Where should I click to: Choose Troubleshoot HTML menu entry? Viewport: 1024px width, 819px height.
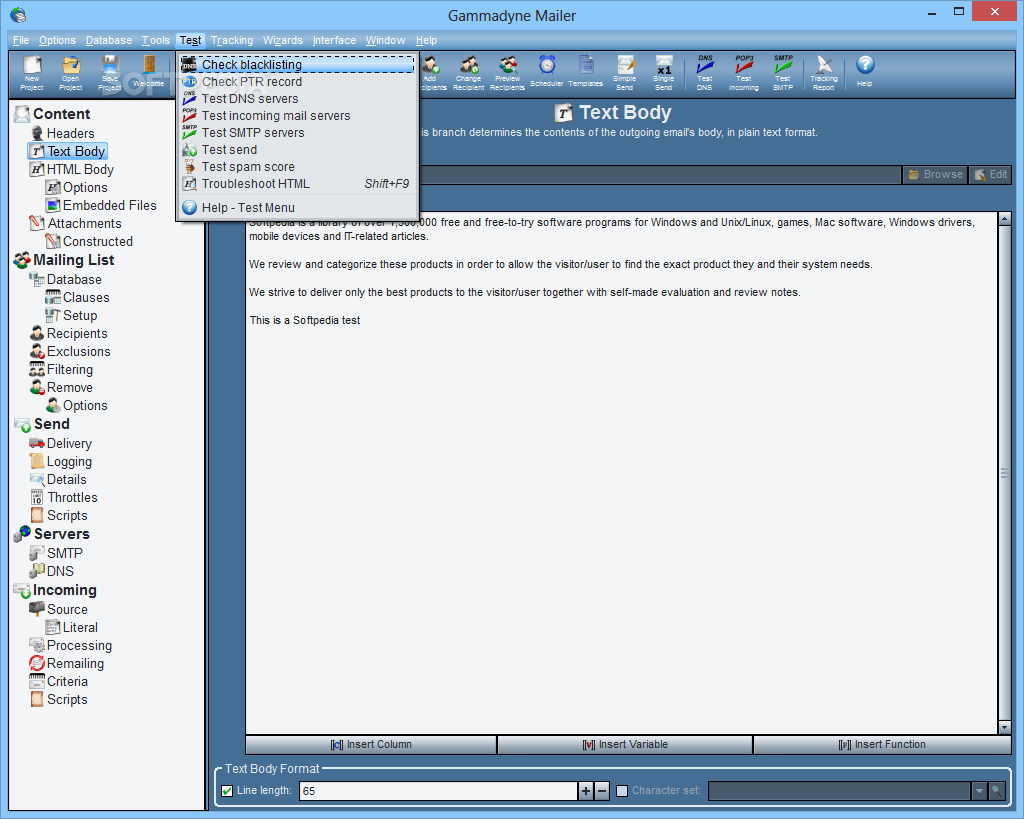(298, 184)
